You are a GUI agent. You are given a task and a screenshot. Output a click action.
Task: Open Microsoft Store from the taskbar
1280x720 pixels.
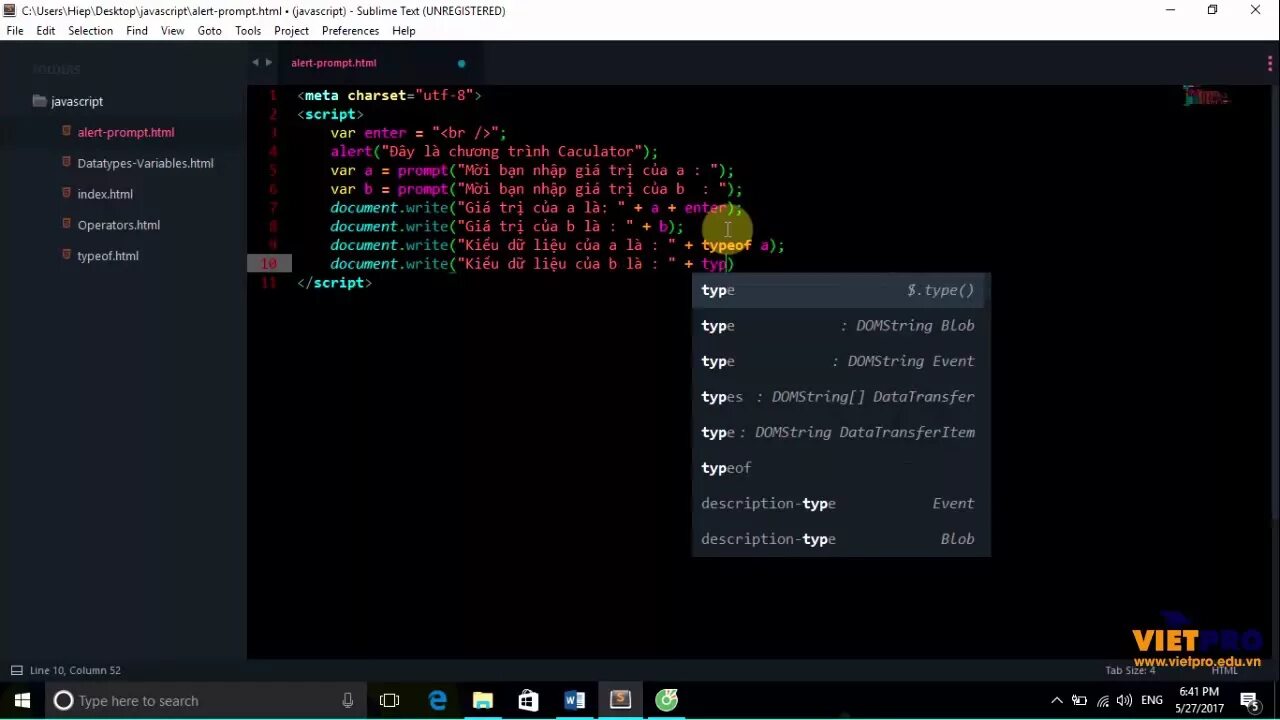529,700
